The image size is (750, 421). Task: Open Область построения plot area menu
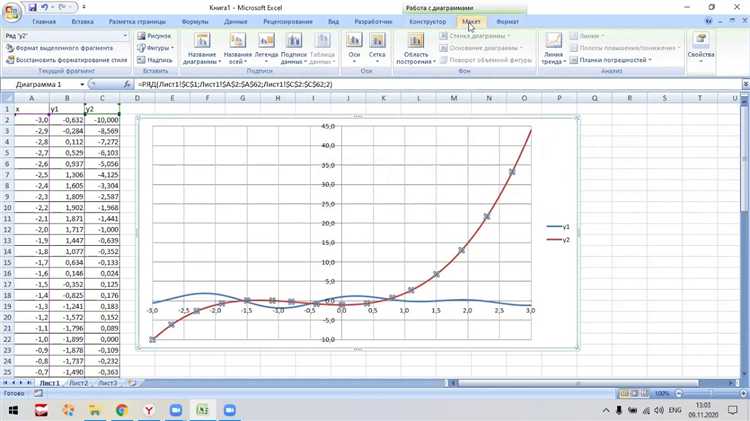tap(416, 48)
